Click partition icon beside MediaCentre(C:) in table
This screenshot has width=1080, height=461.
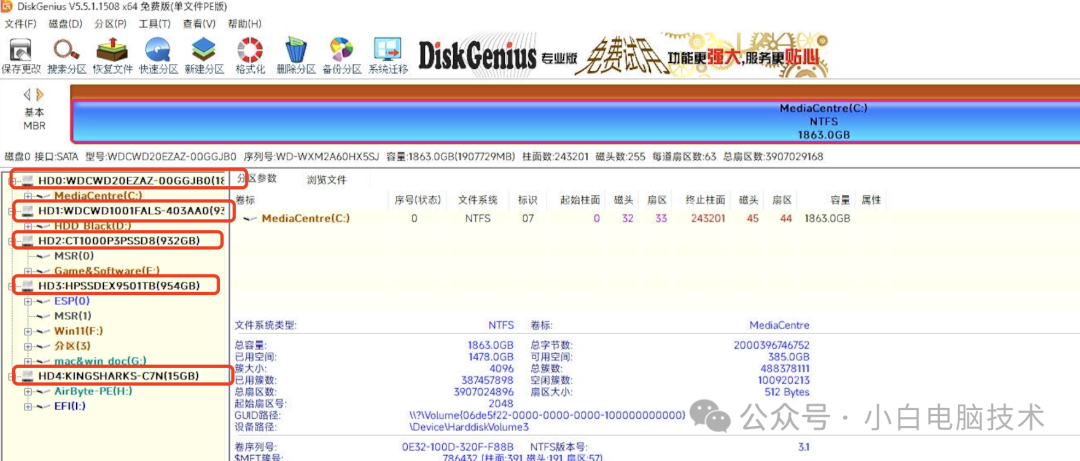click(x=251, y=218)
